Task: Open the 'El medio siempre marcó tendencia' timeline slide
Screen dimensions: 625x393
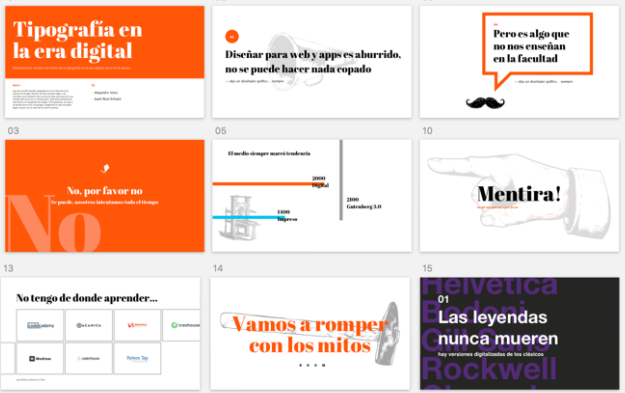Action: (312, 196)
